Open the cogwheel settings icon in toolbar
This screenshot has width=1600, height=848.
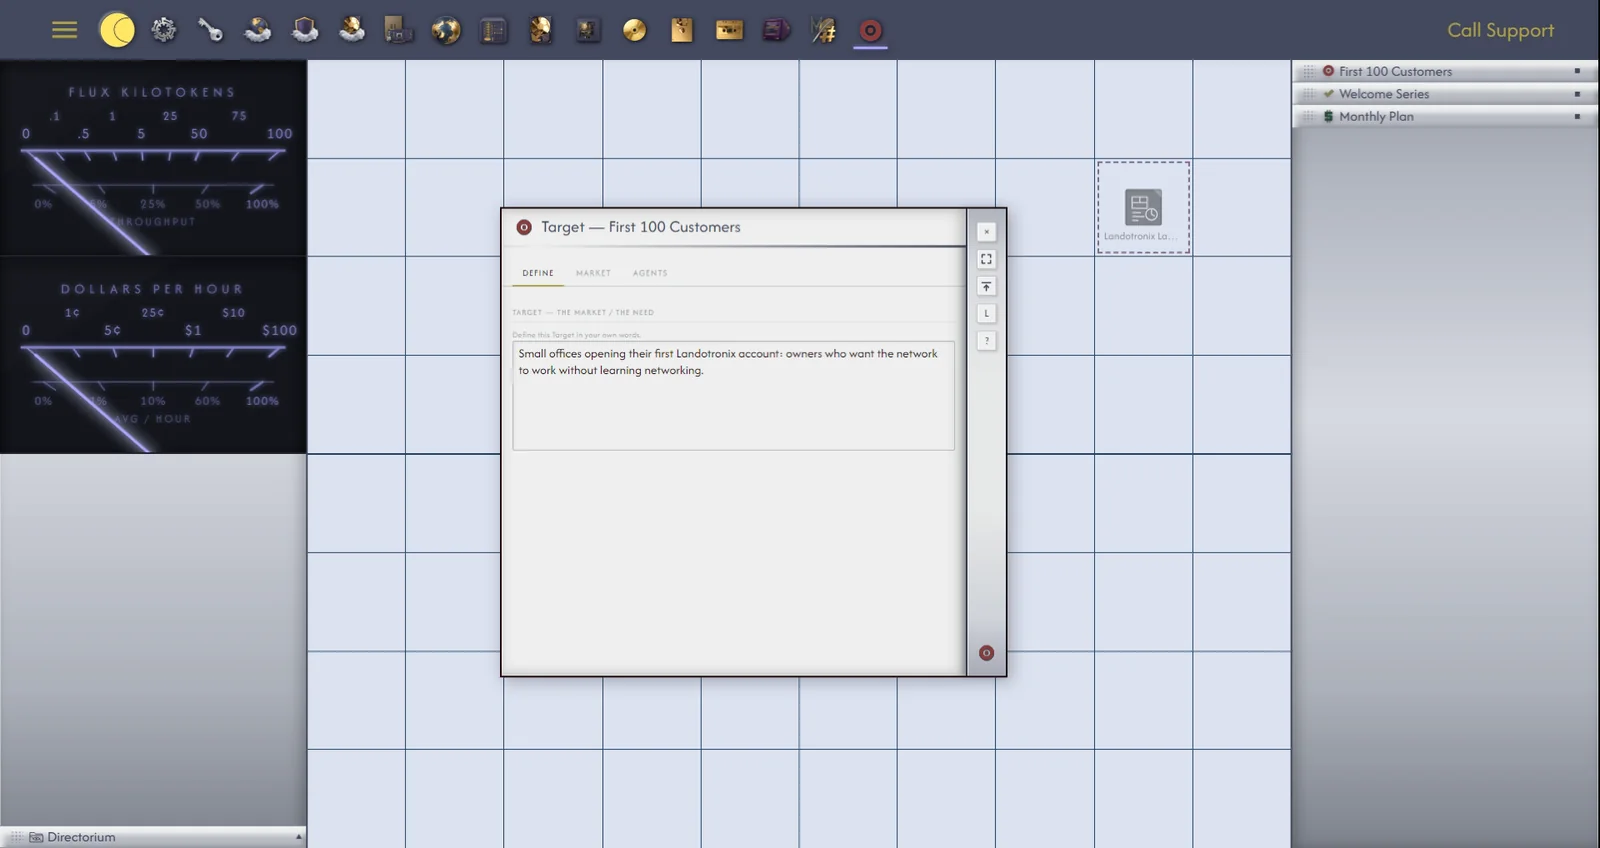point(164,30)
